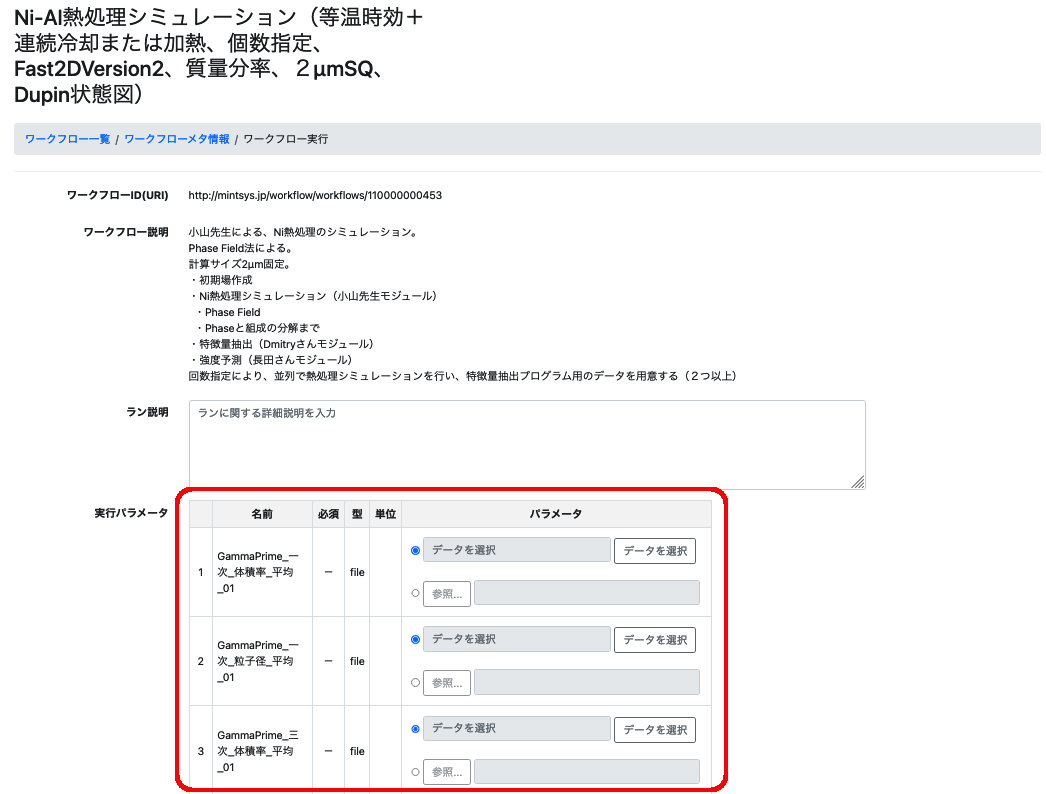Open the ワークフローメタ情報 breadcrumb link
This screenshot has height=794, width=1046.
(x=177, y=139)
